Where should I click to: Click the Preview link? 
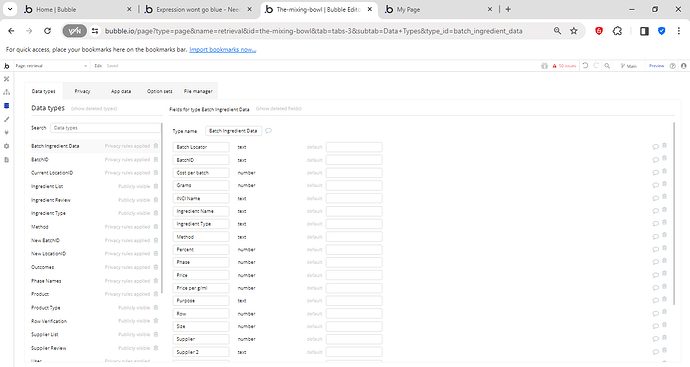[x=656, y=66]
